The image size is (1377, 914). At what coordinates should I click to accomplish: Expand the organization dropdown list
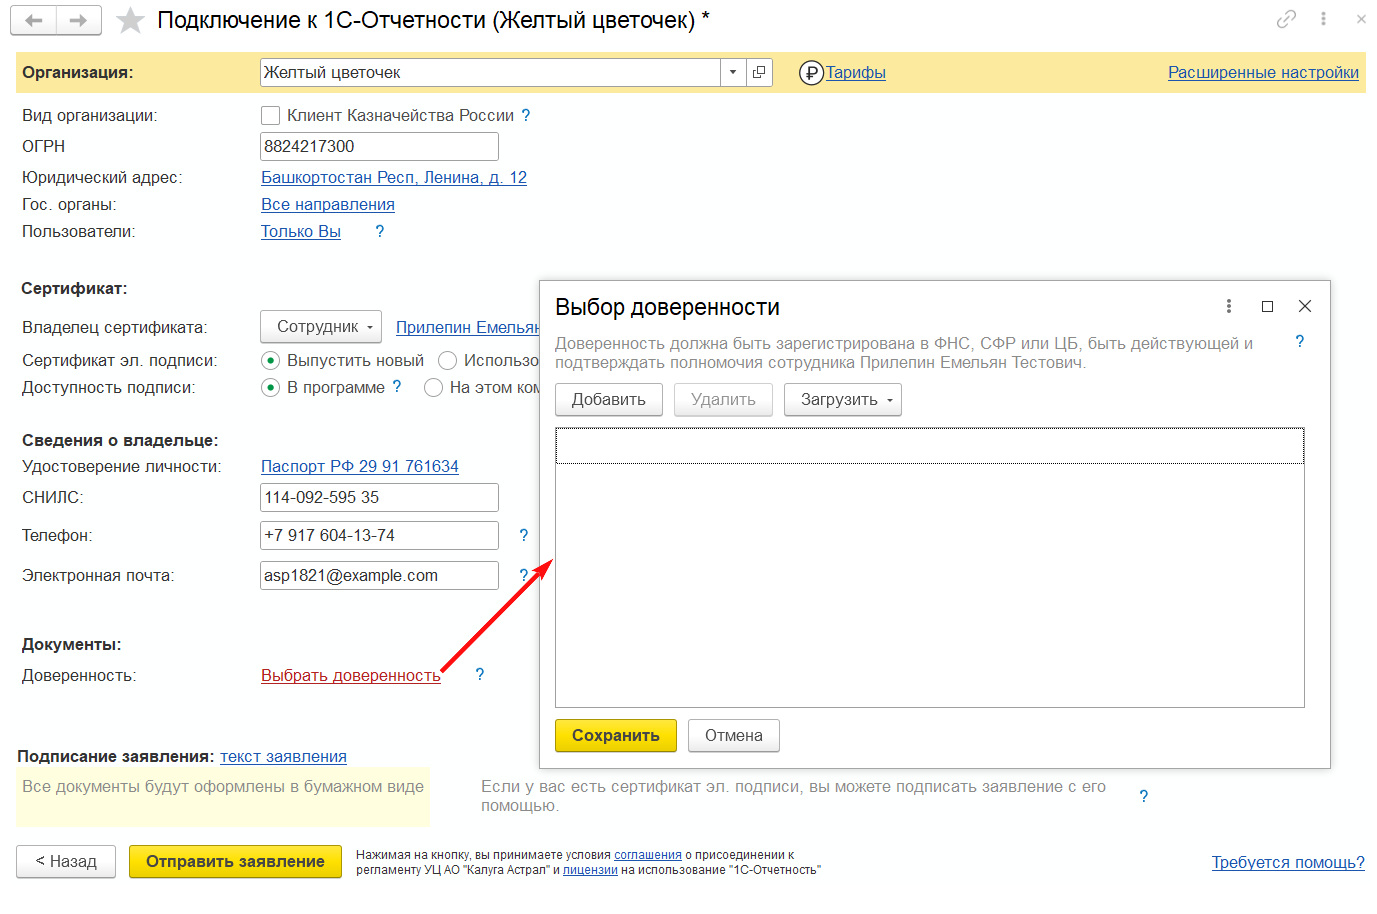click(733, 72)
